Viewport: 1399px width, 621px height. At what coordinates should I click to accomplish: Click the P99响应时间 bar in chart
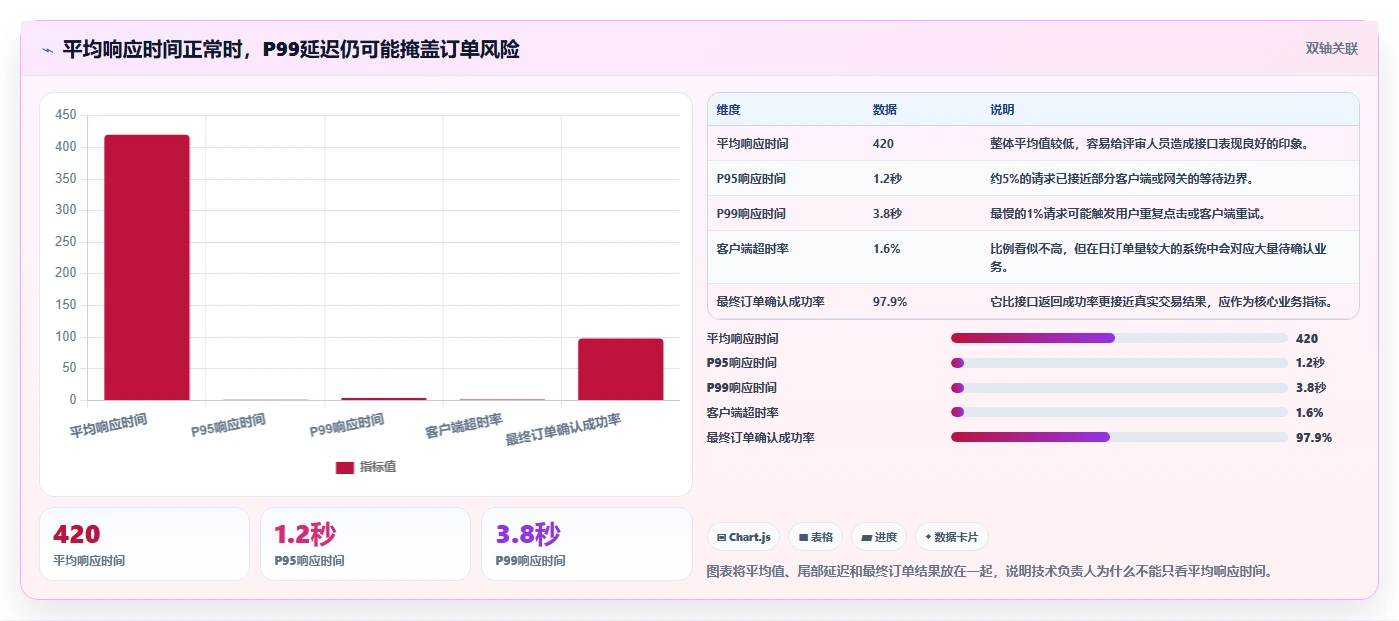384,399
